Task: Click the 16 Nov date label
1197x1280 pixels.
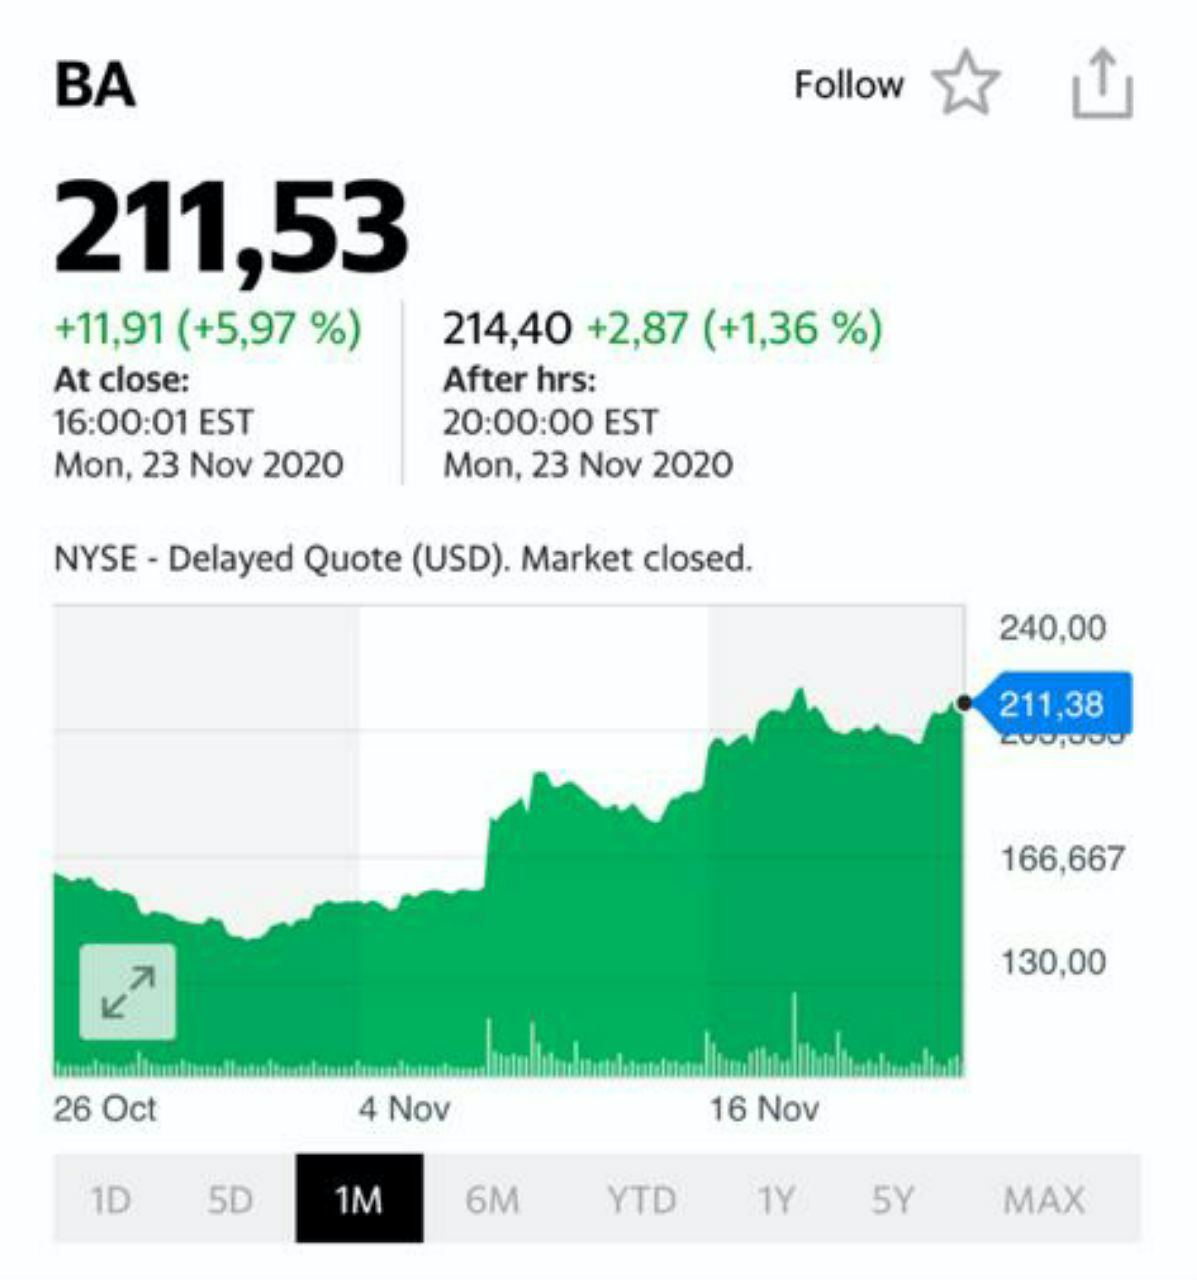Action: [x=764, y=1108]
